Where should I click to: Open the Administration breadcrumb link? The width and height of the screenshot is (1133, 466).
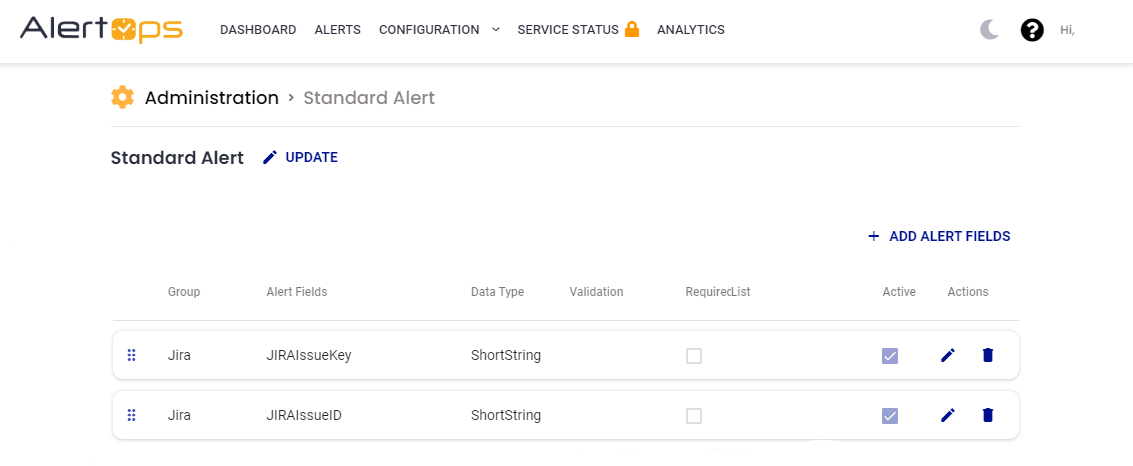click(211, 98)
